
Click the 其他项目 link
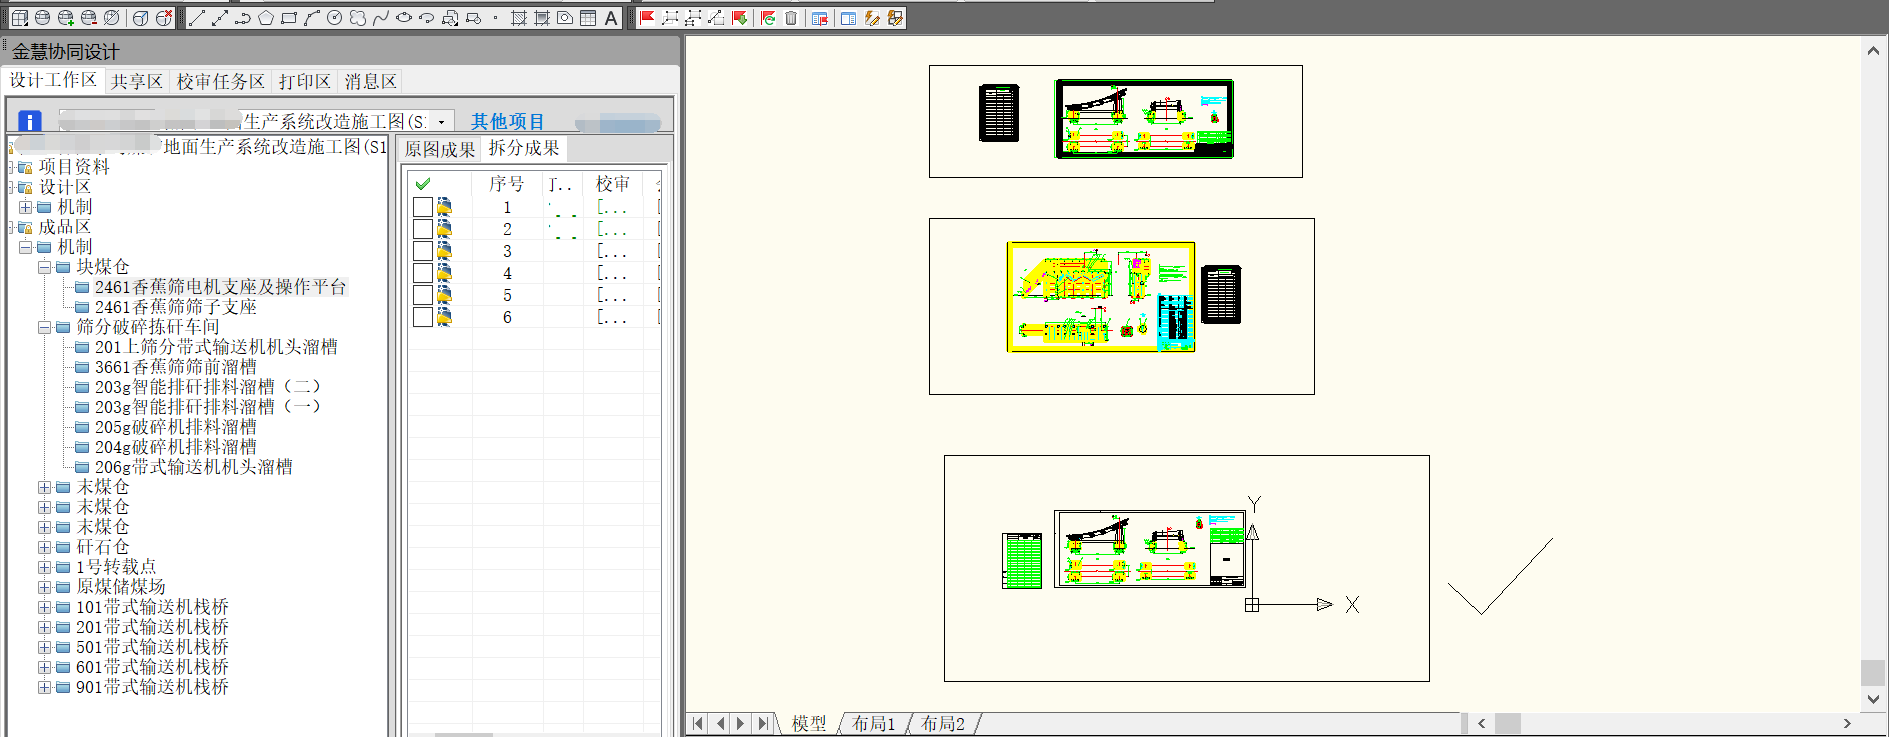coord(507,122)
